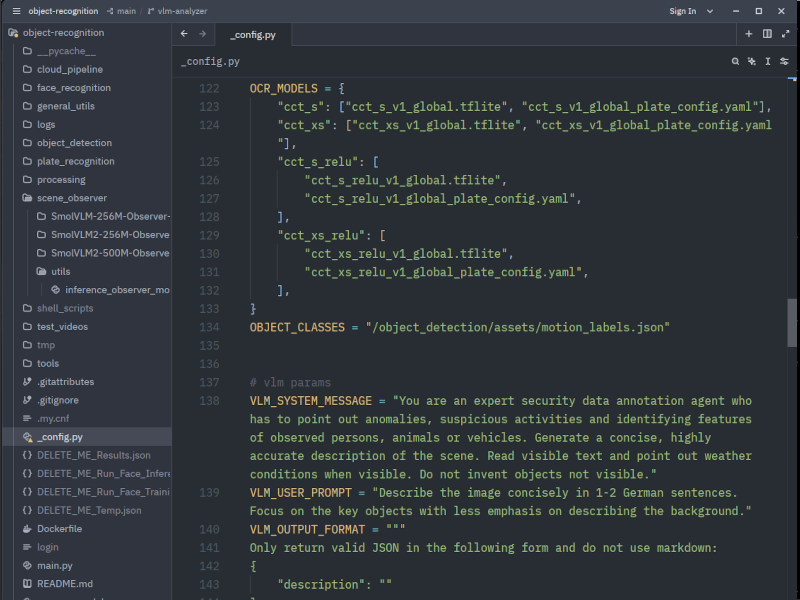The width and height of the screenshot is (800, 600).
Task: Open the hamburger main menu
Action: coord(16,11)
